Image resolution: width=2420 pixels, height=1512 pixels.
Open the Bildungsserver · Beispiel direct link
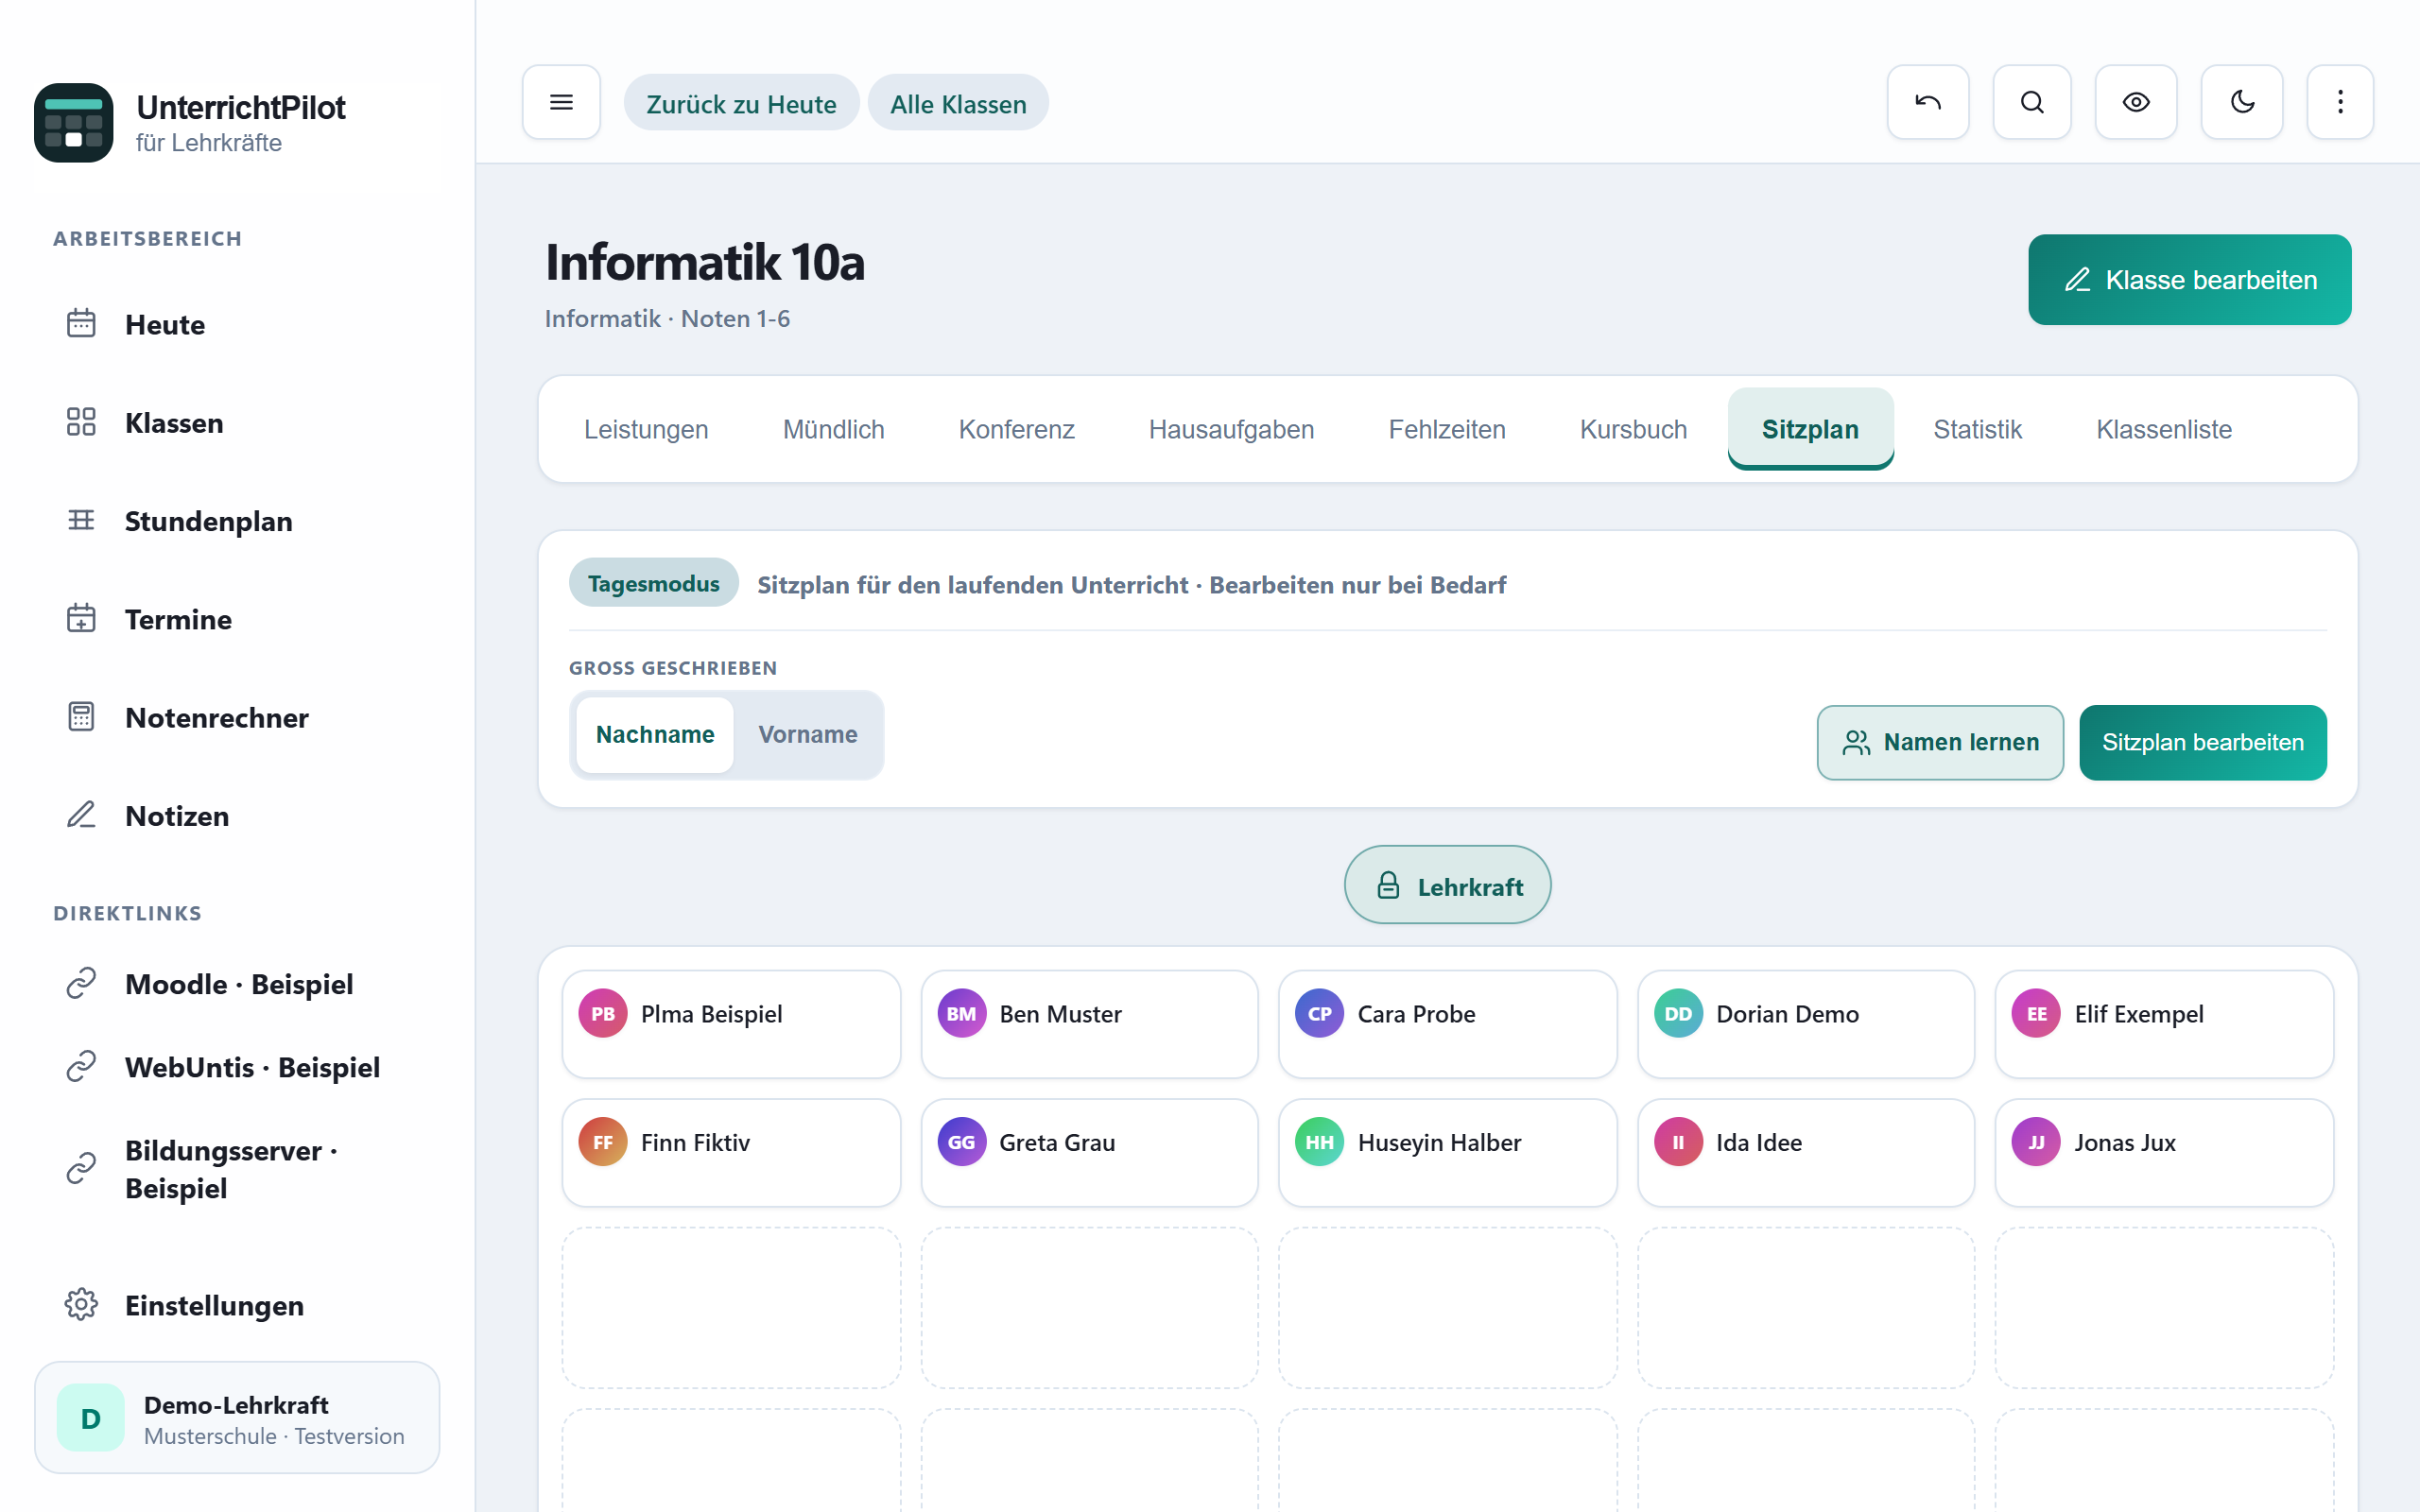pos(238,1169)
